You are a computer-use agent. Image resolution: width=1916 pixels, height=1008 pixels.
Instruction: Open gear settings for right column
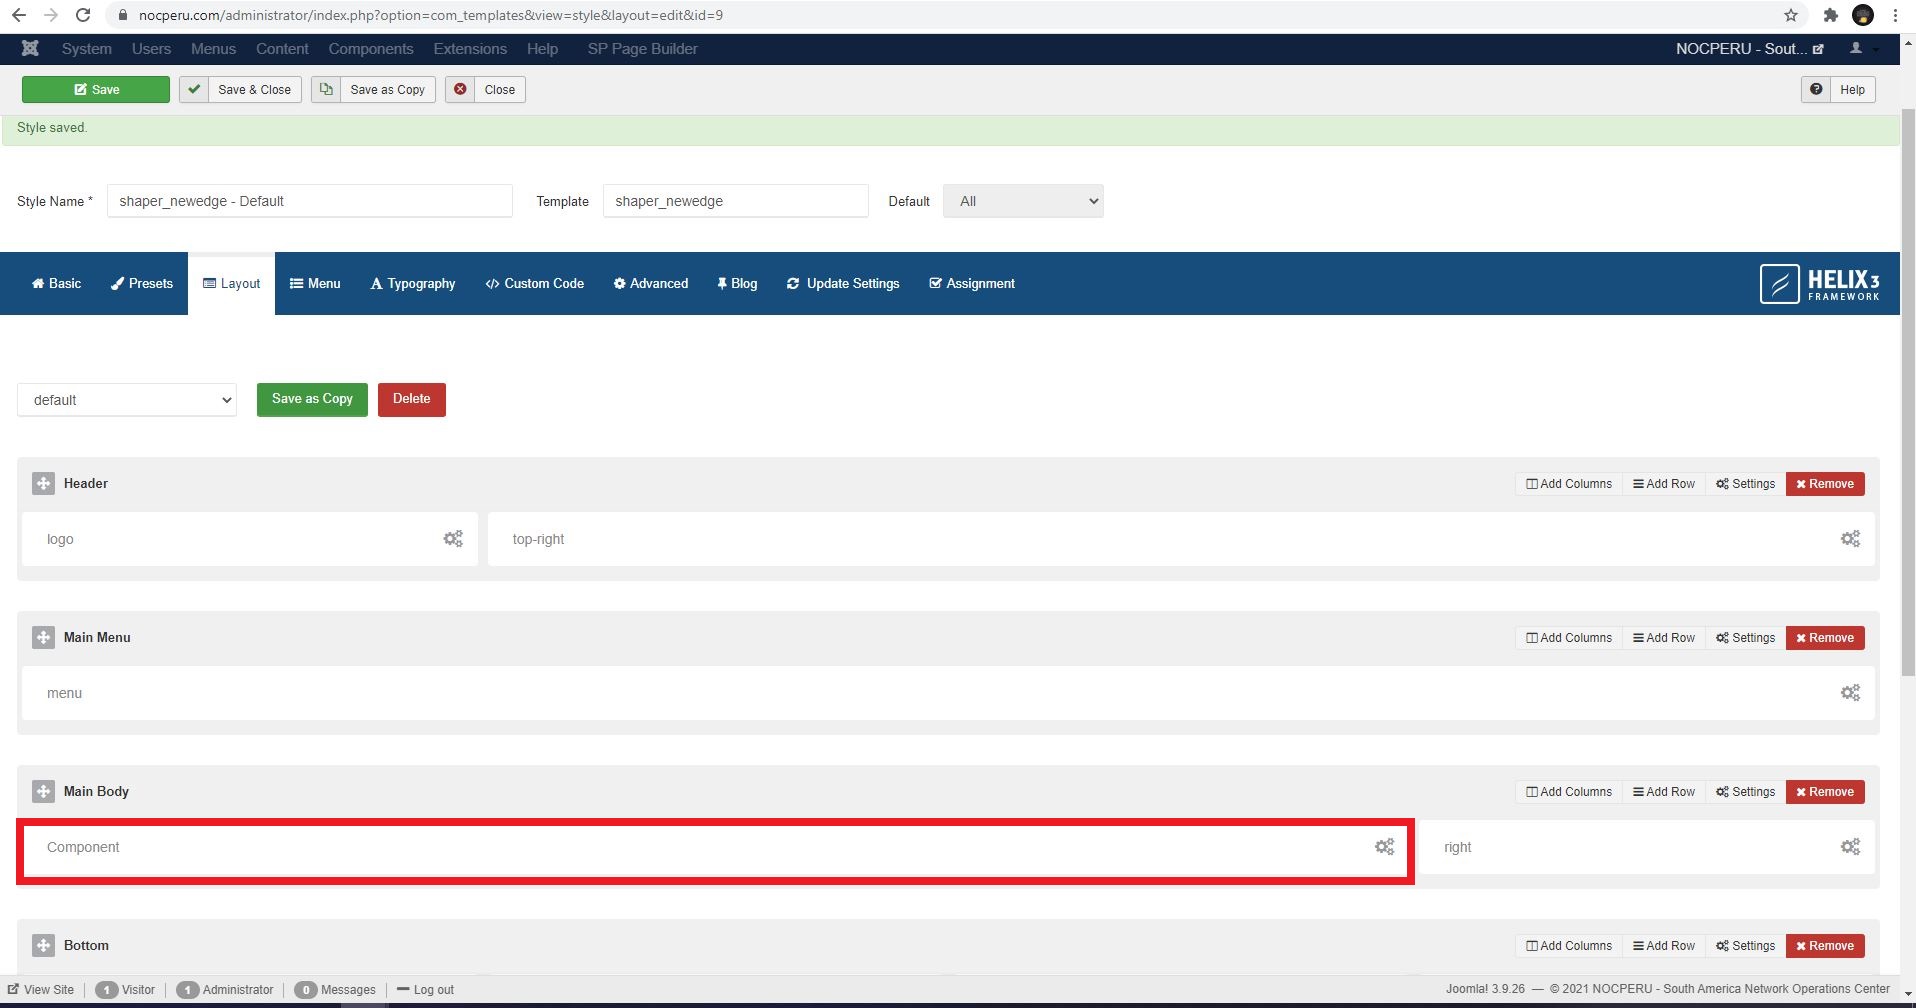click(x=1850, y=847)
